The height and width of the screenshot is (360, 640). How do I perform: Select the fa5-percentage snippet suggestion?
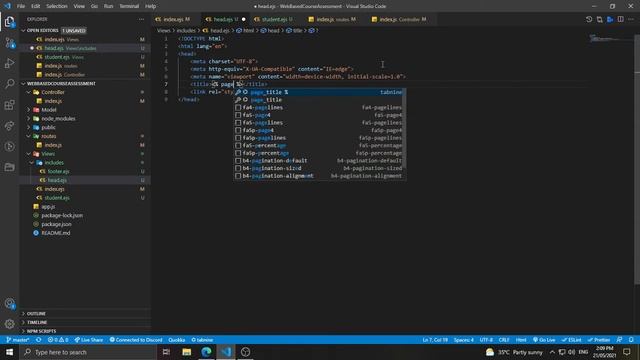pos(319,145)
